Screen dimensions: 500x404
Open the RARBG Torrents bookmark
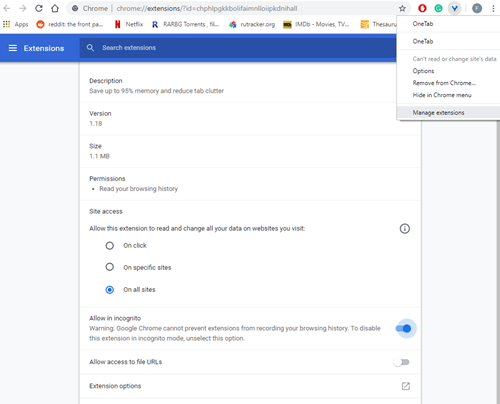pyautogui.click(x=185, y=24)
